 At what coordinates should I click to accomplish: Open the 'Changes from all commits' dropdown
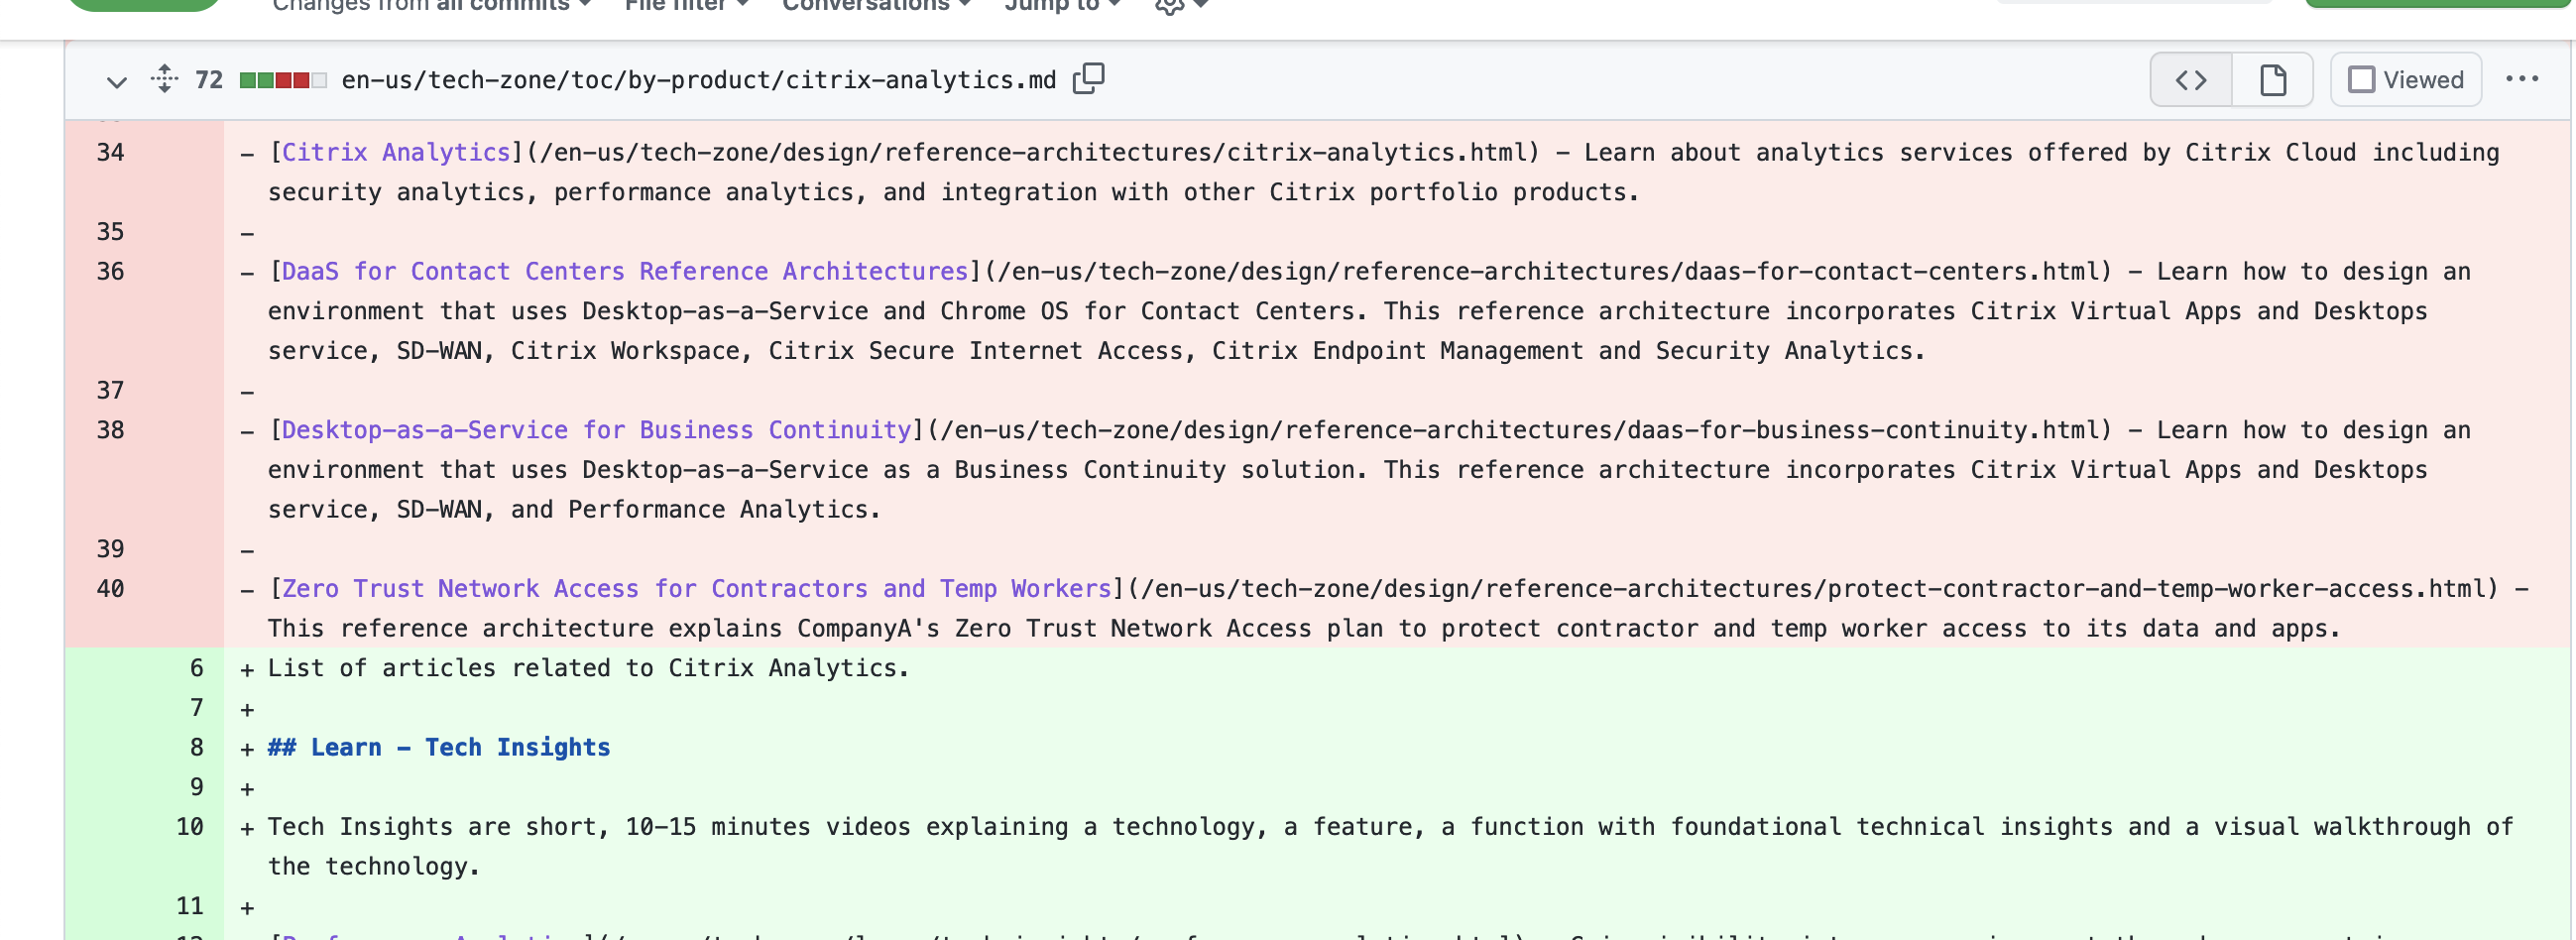[x=432, y=6]
